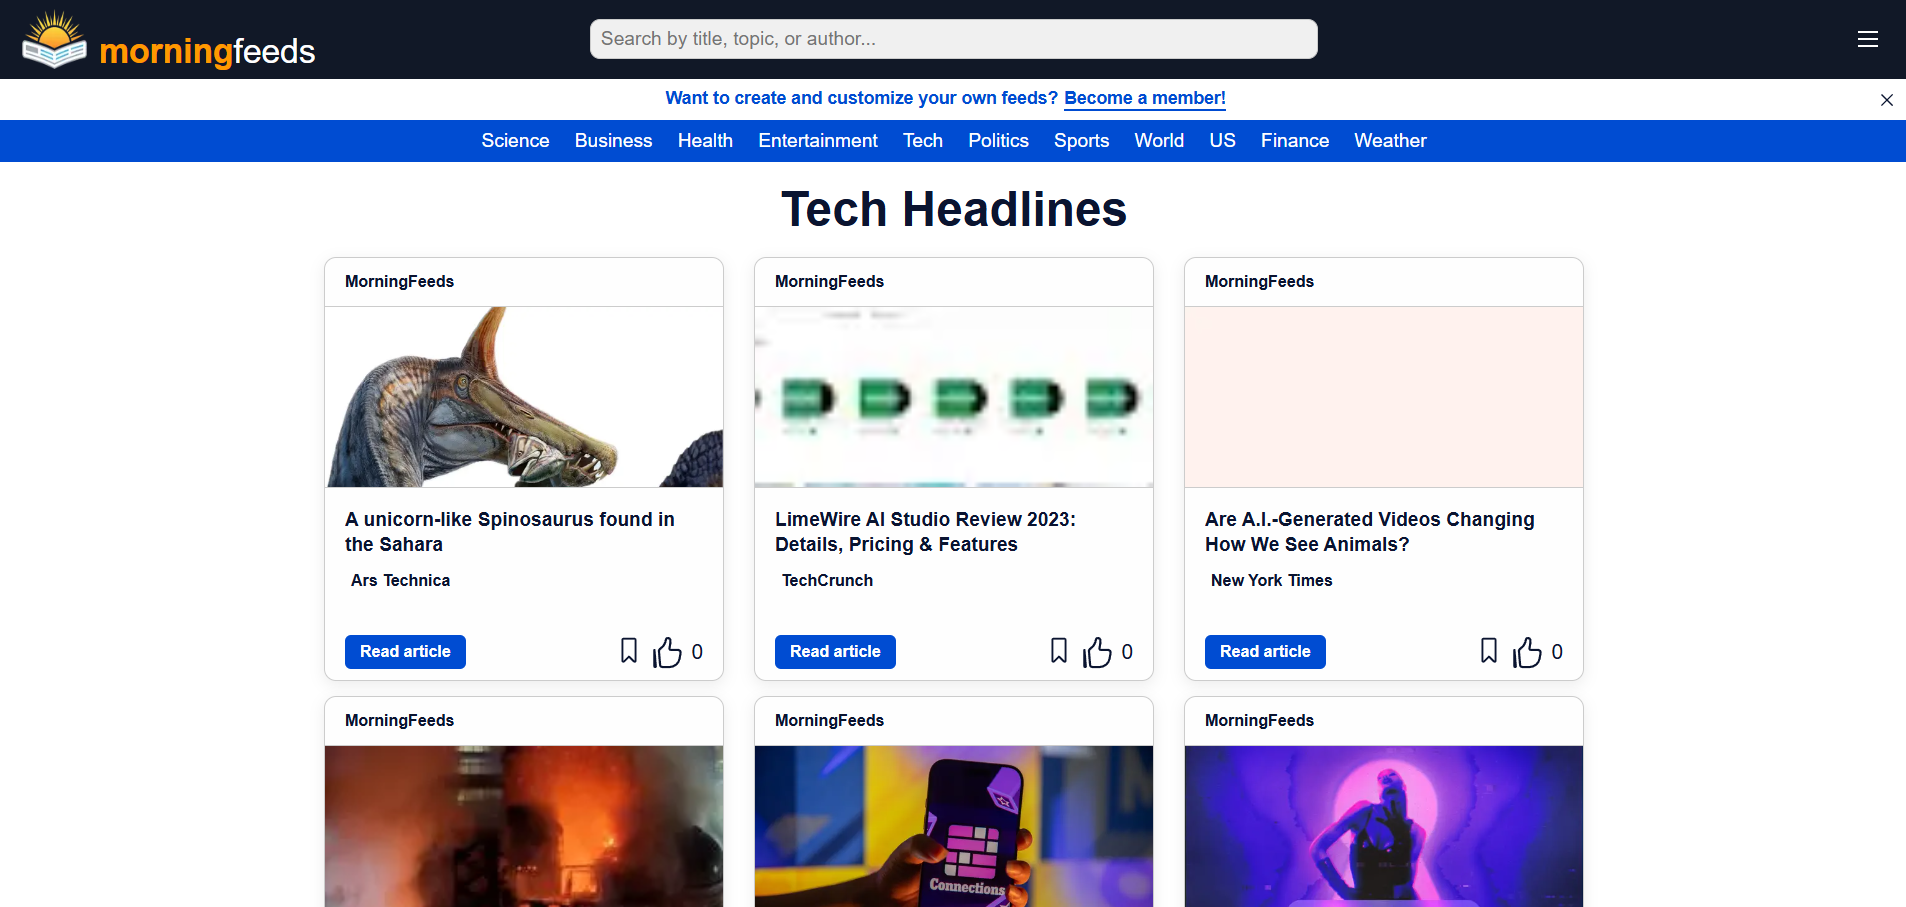Switch to the Science section

point(515,141)
